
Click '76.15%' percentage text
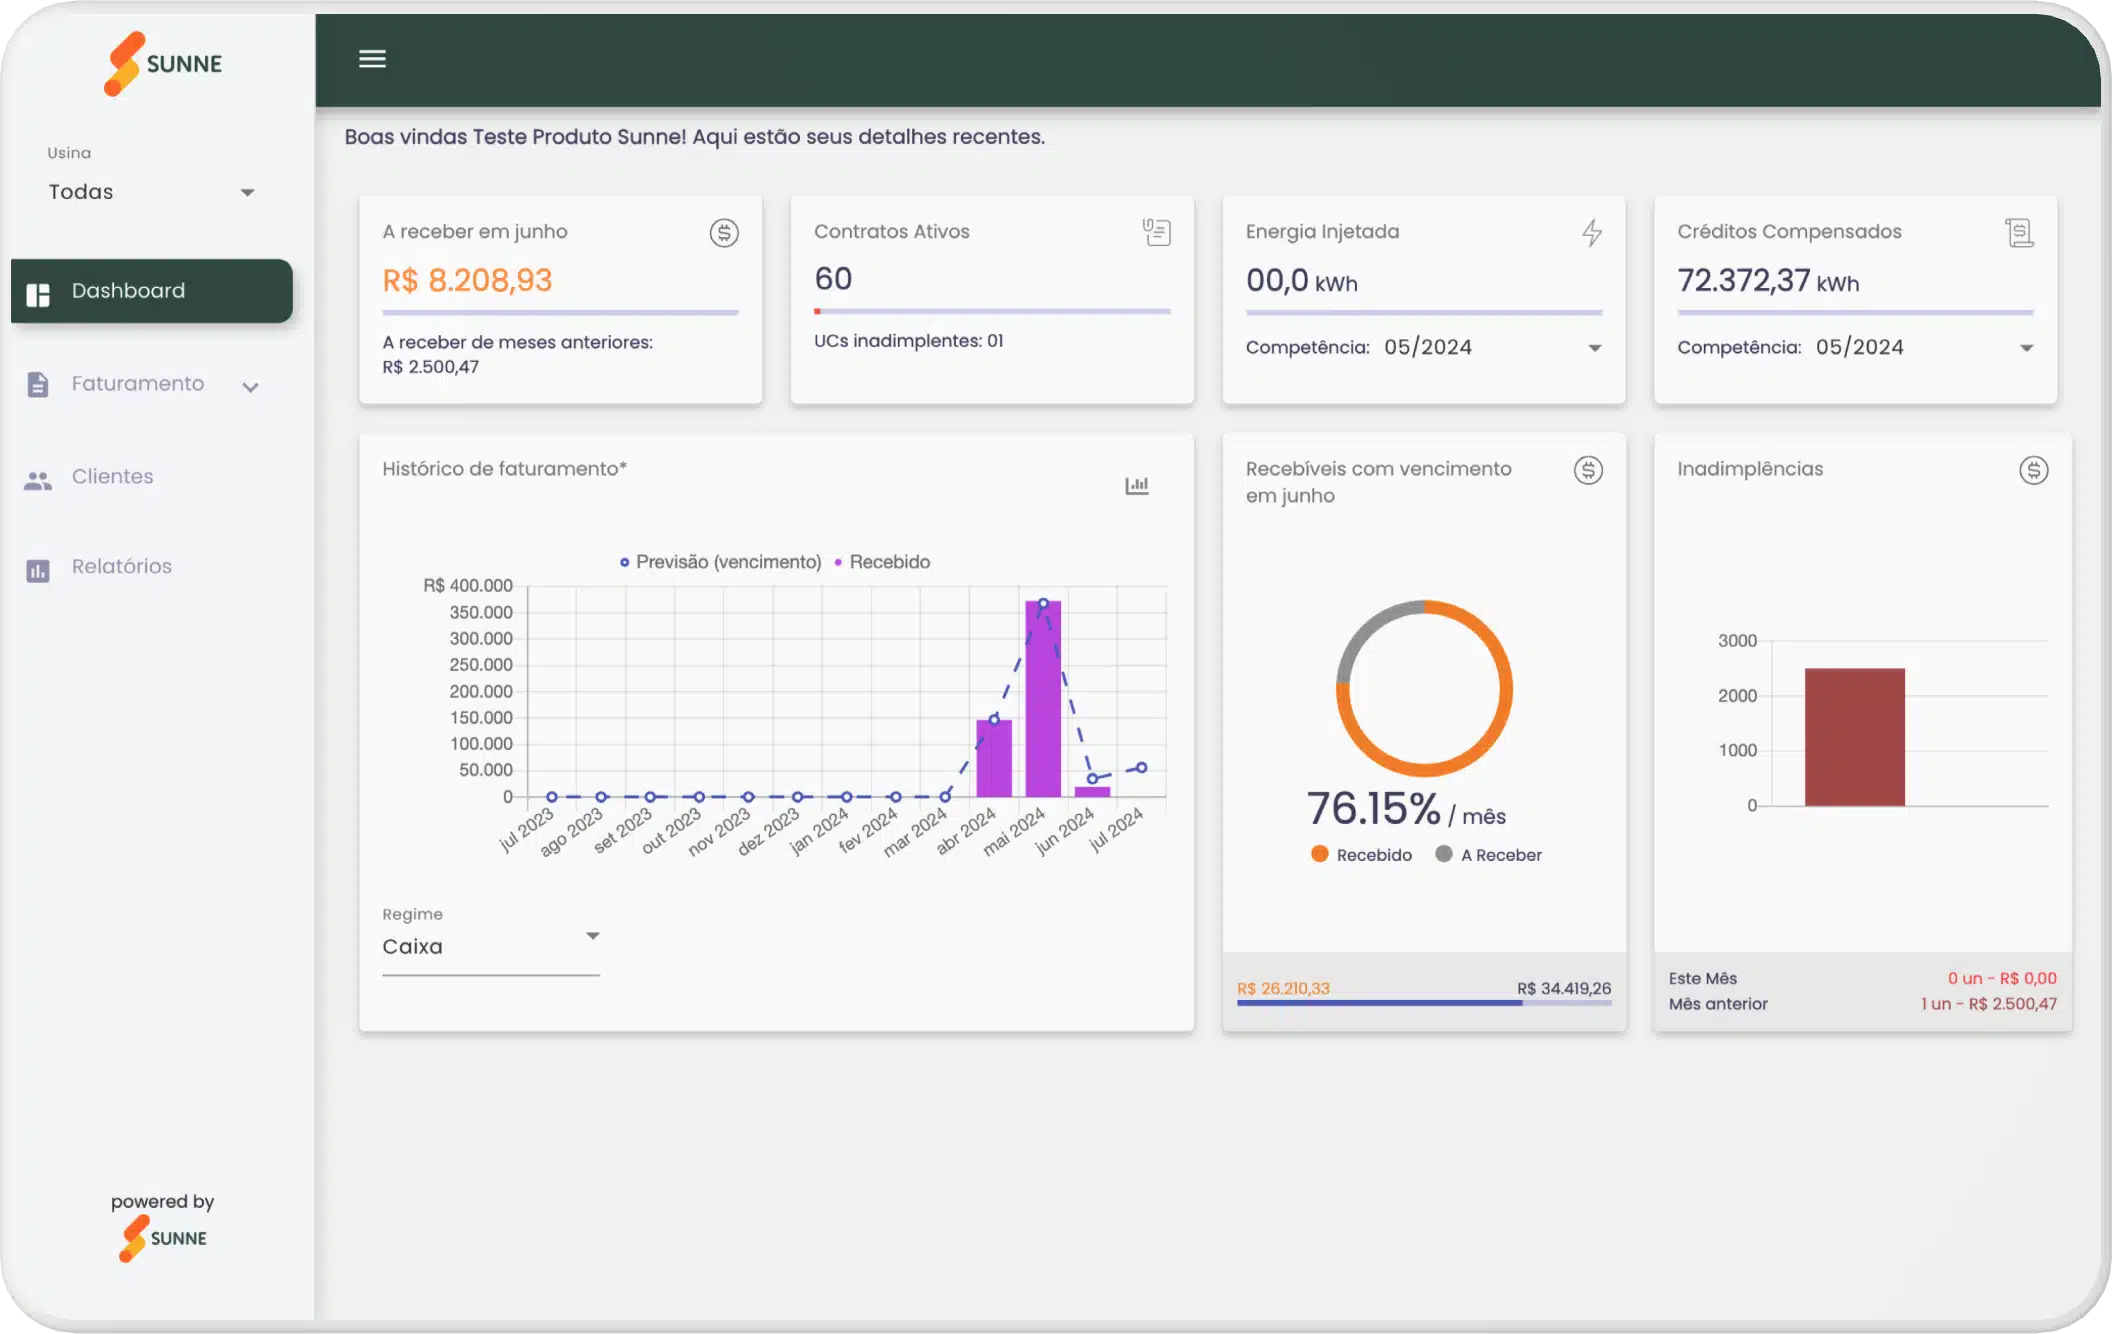pyautogui.click(x=1373, y=808)
